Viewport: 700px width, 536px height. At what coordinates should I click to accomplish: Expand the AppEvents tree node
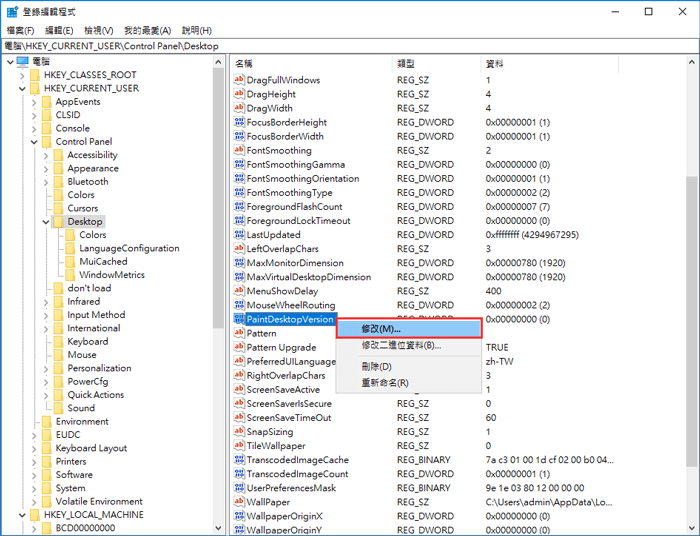click(34, 102)
